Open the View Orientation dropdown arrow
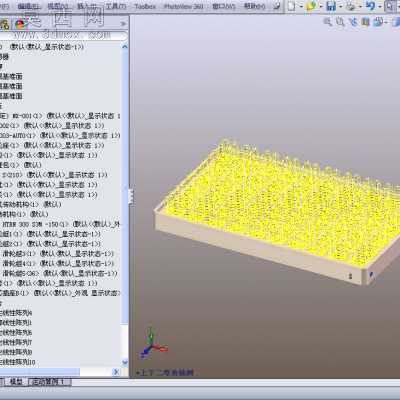Viewport: 400px width, 400px height. (x=386, y=23)
